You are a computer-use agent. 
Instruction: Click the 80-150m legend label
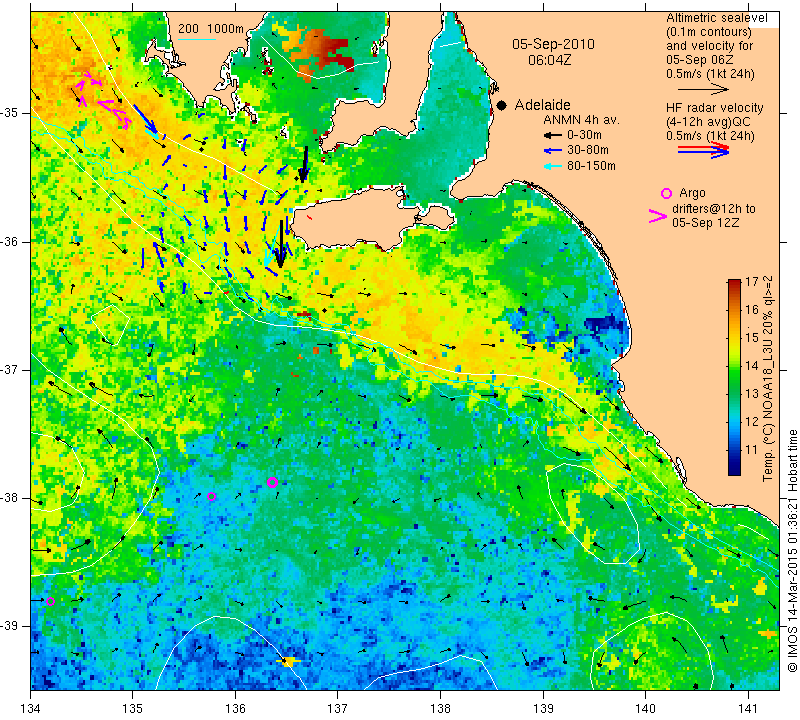(591, 166)
